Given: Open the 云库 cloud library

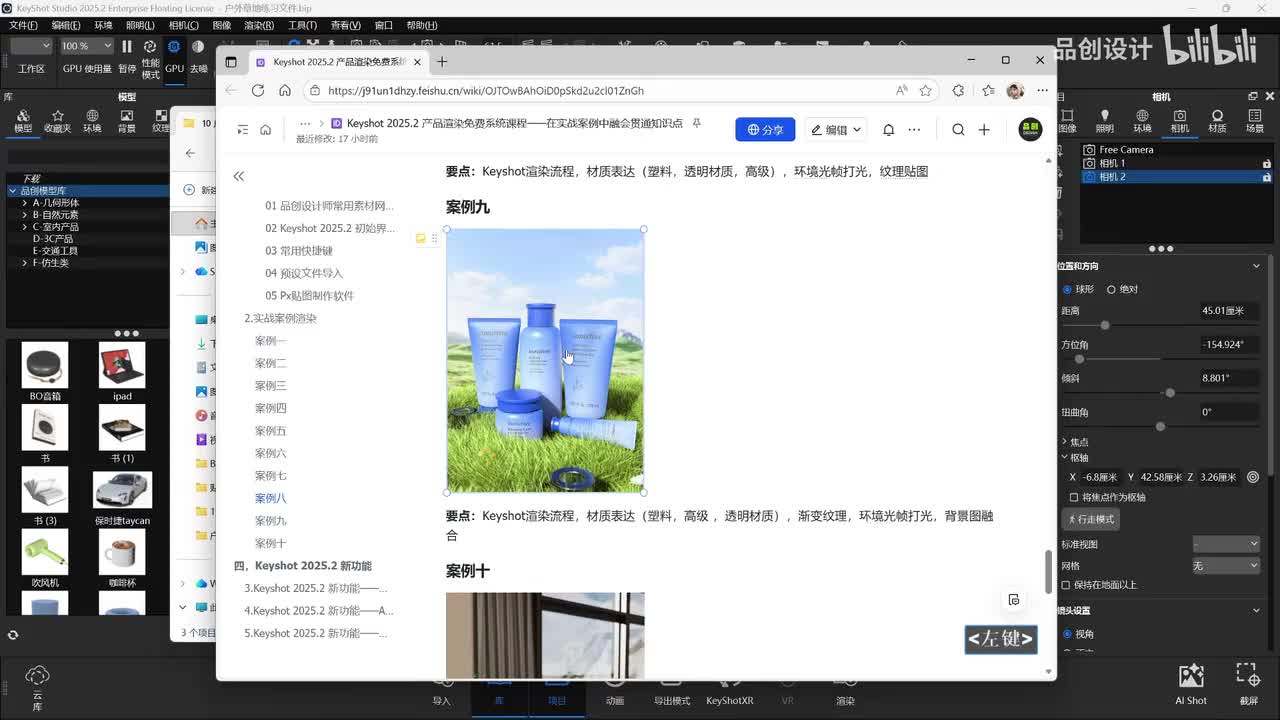Looking at the screenshot, I should coord(37,686).
